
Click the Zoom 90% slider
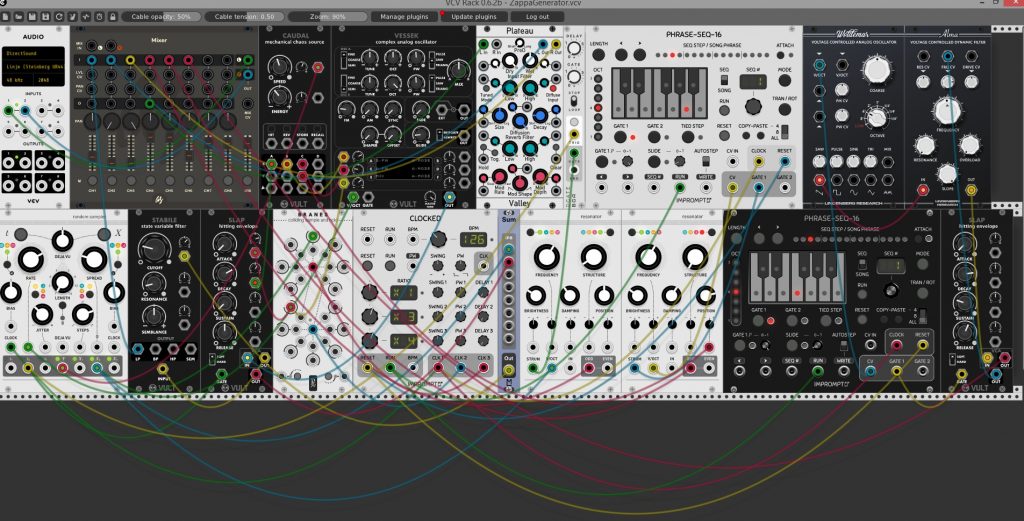pyautogui.click(x=328, y=16)
